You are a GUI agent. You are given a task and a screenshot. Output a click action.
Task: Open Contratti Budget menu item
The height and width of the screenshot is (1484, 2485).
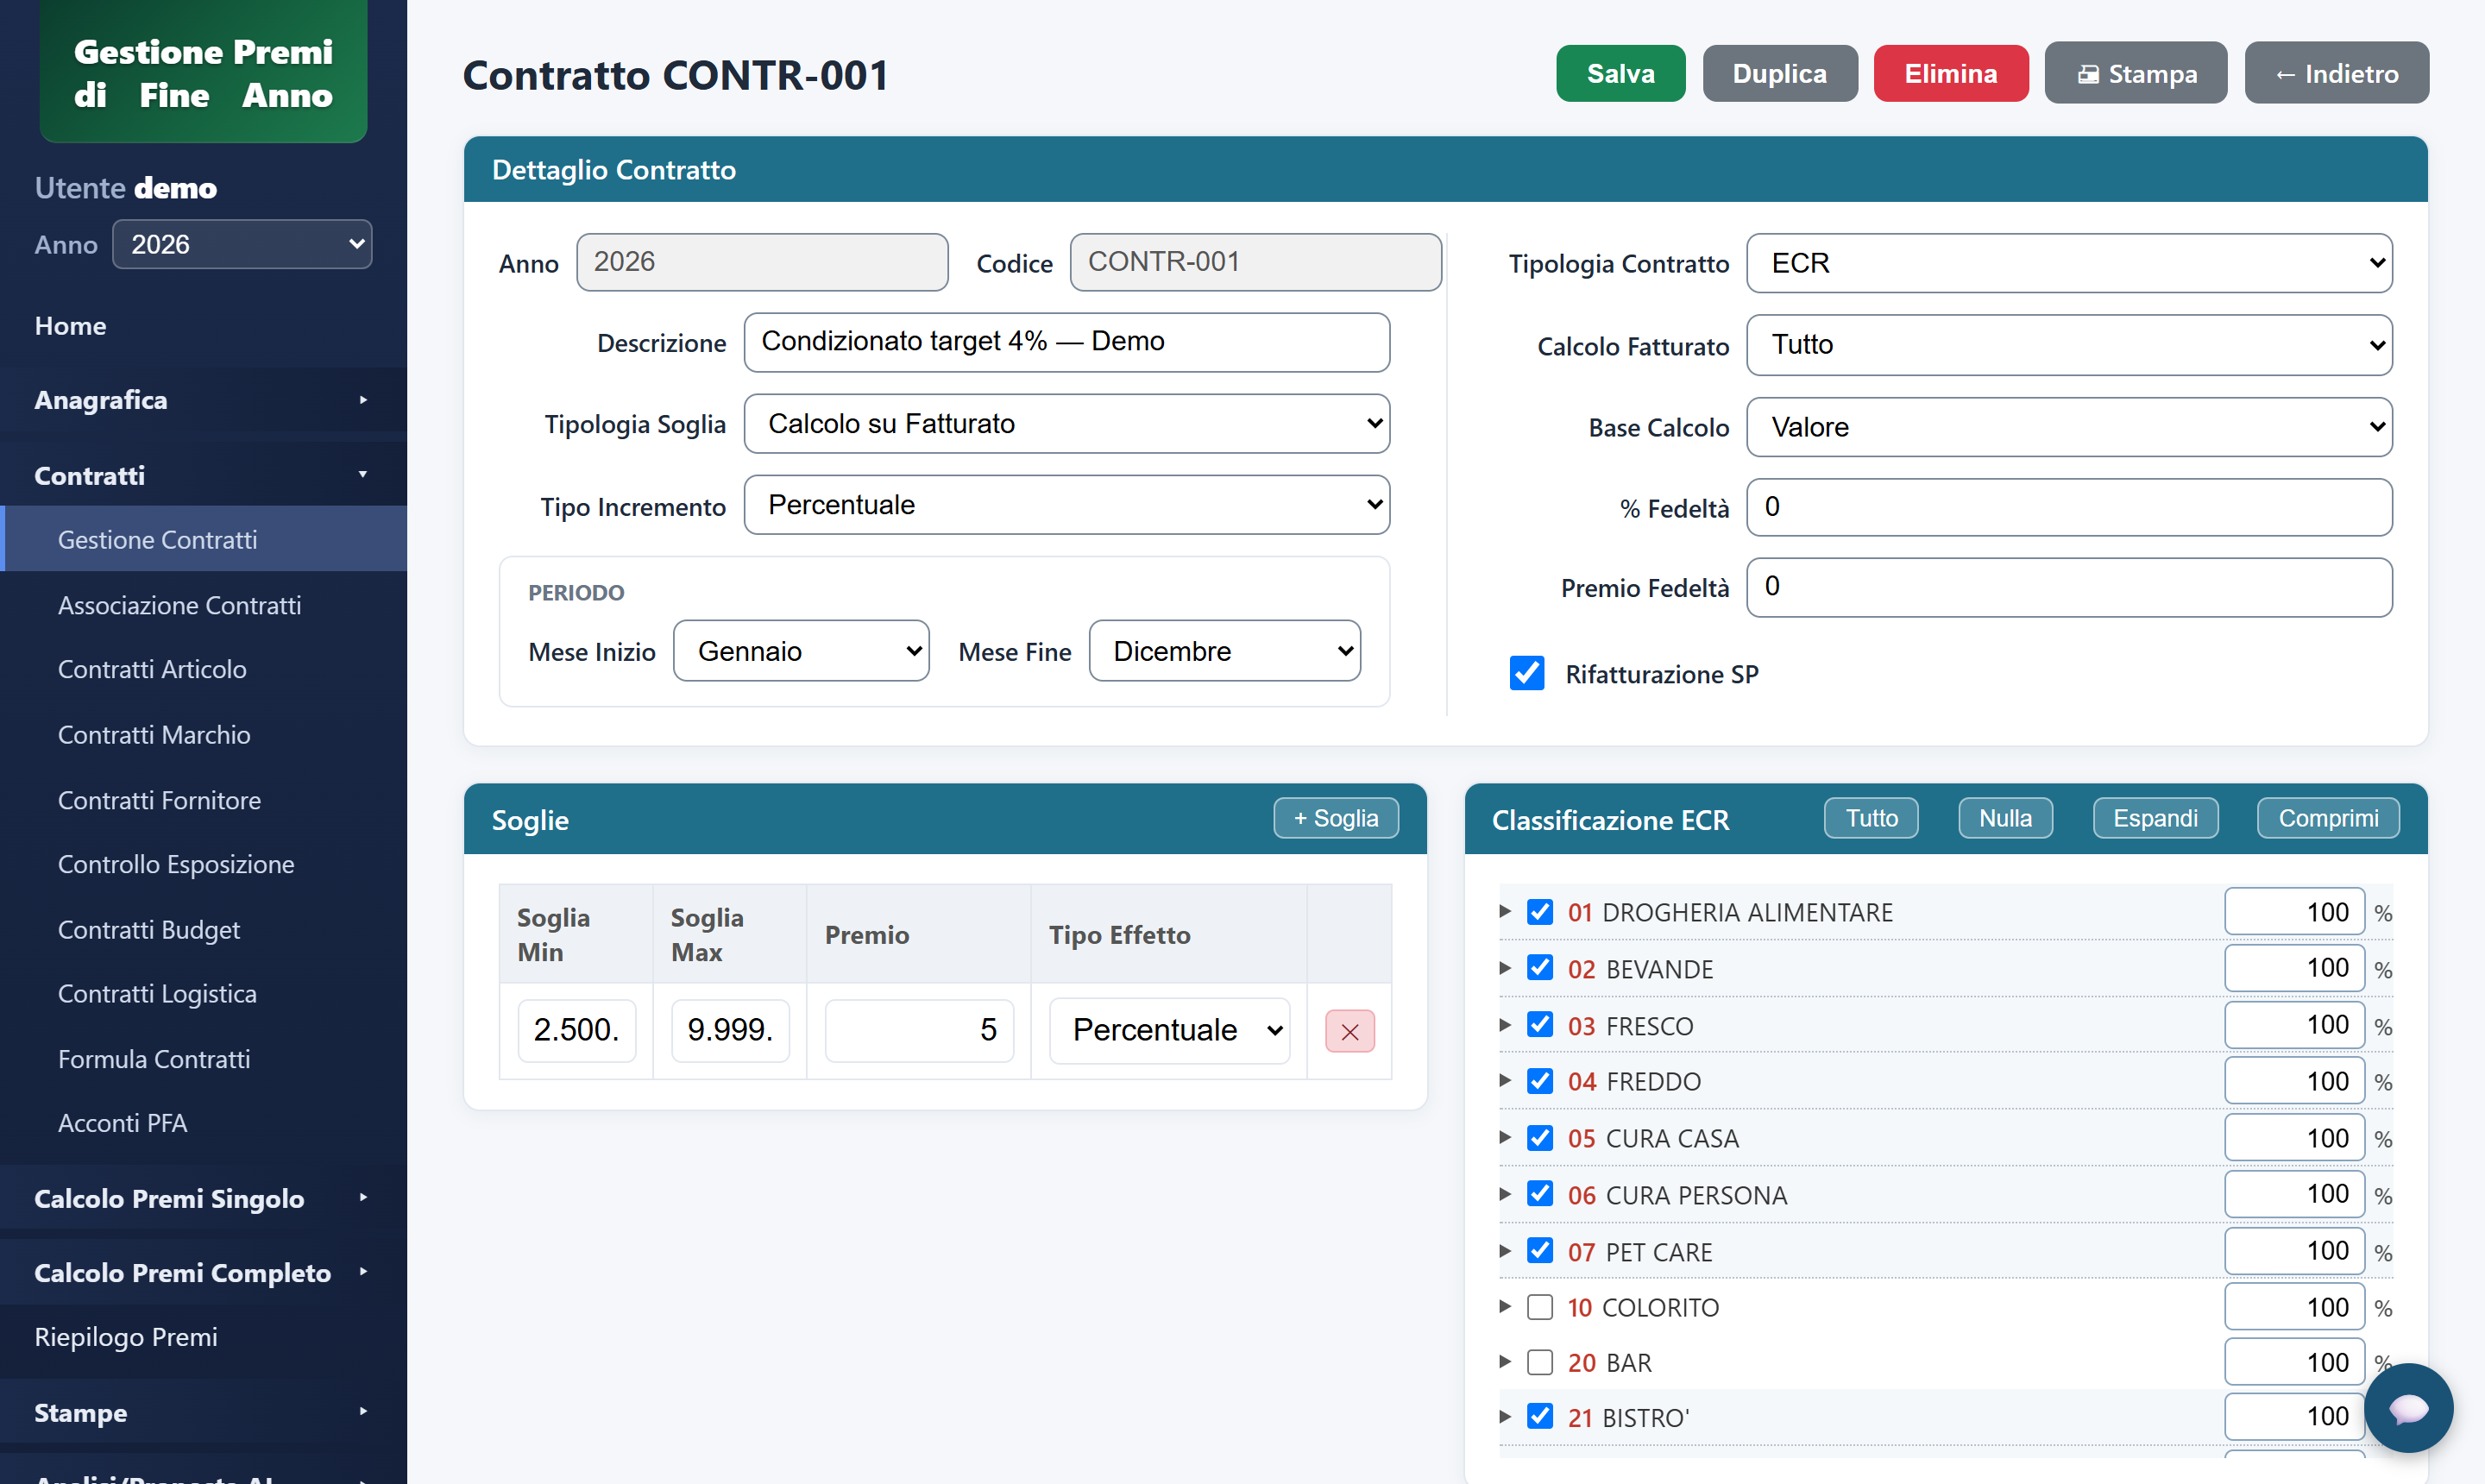pos(203,930)
